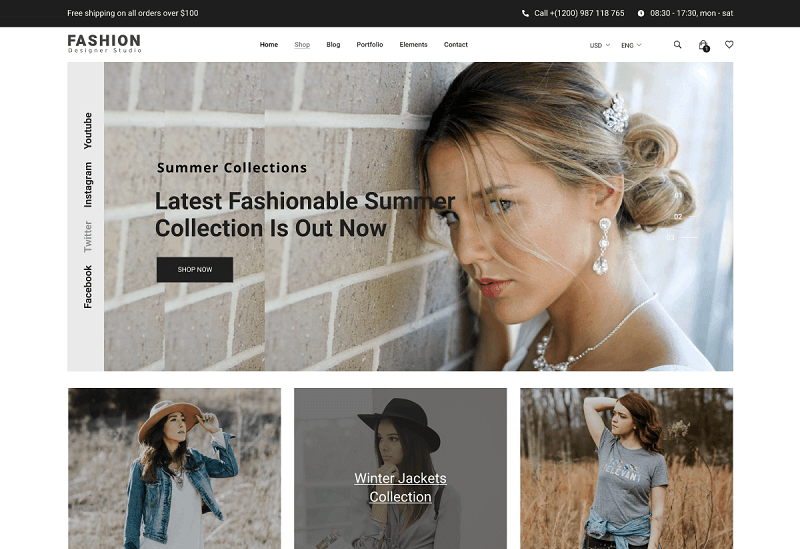This screenshot has width=800, height=549.
Task: Expand the USD currency dropdown
Action: click(599, 45)
